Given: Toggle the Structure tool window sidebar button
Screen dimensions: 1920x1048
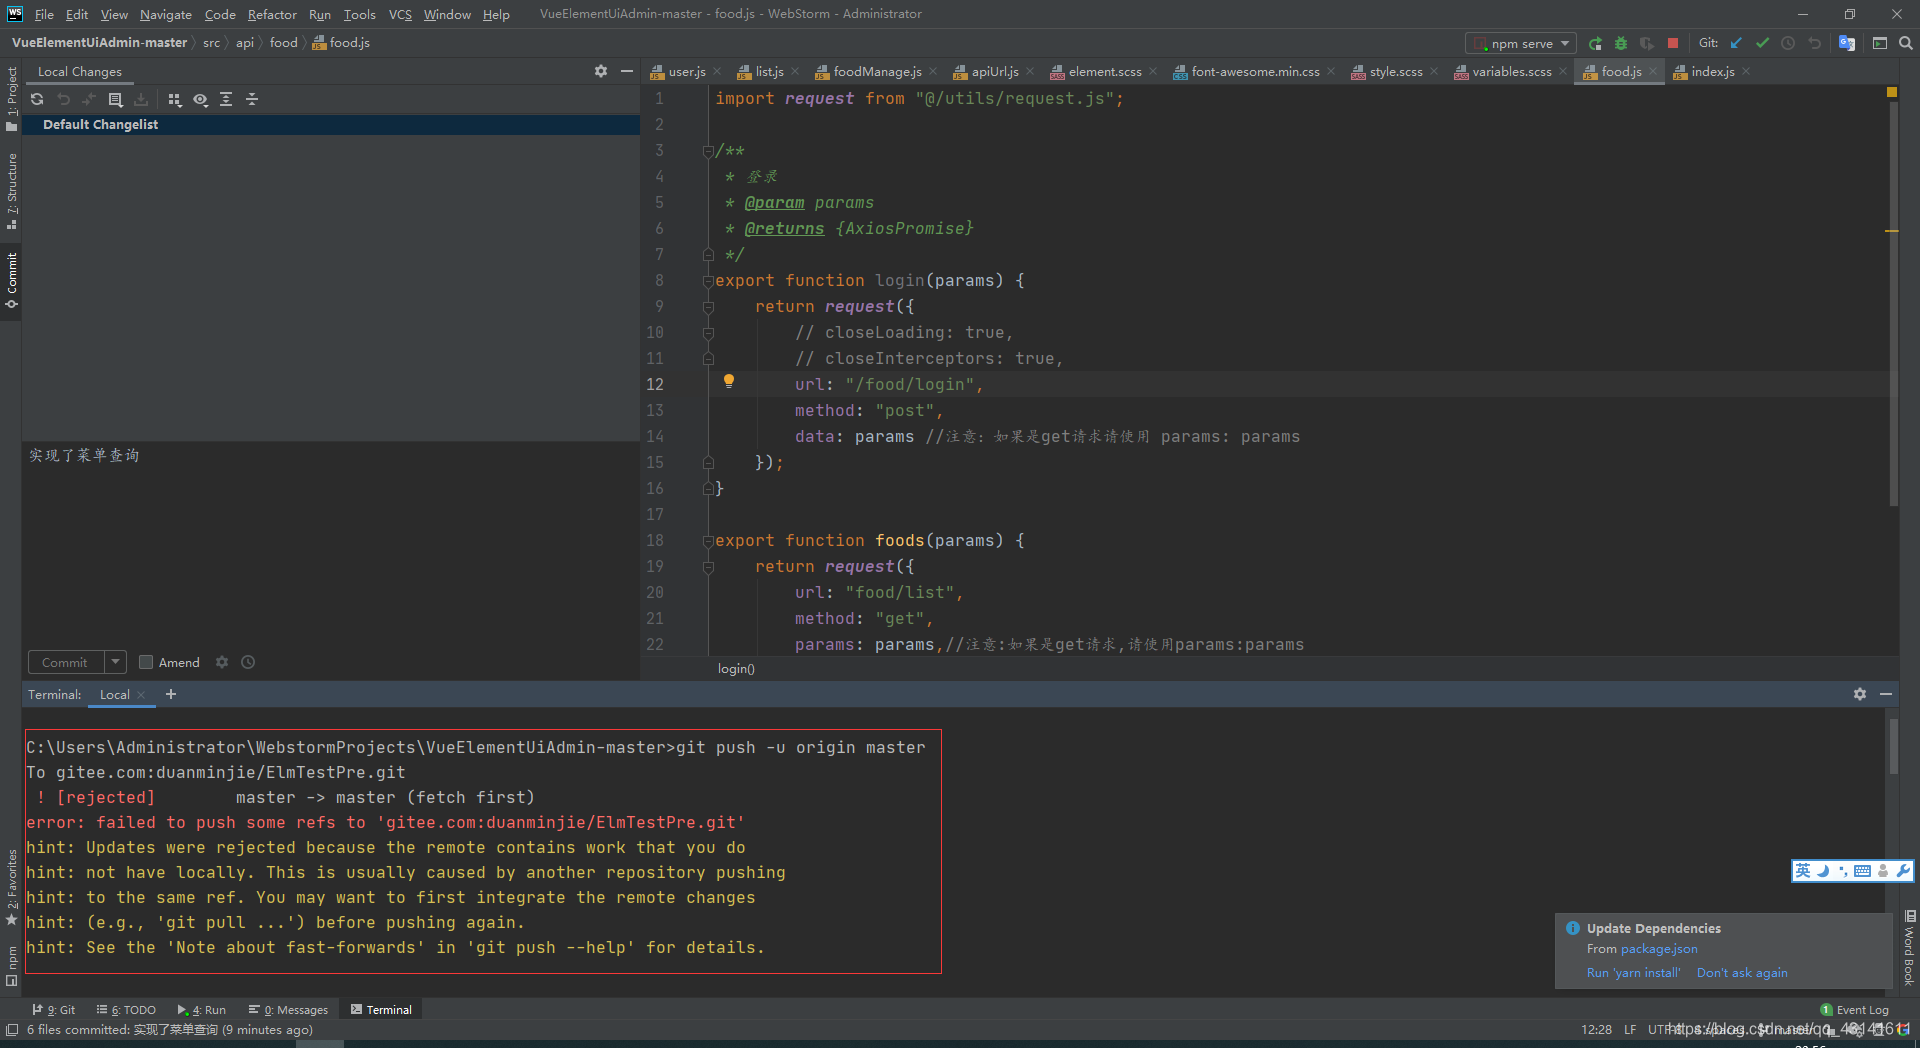Looking at the screenshot, I should click(11, 191).
